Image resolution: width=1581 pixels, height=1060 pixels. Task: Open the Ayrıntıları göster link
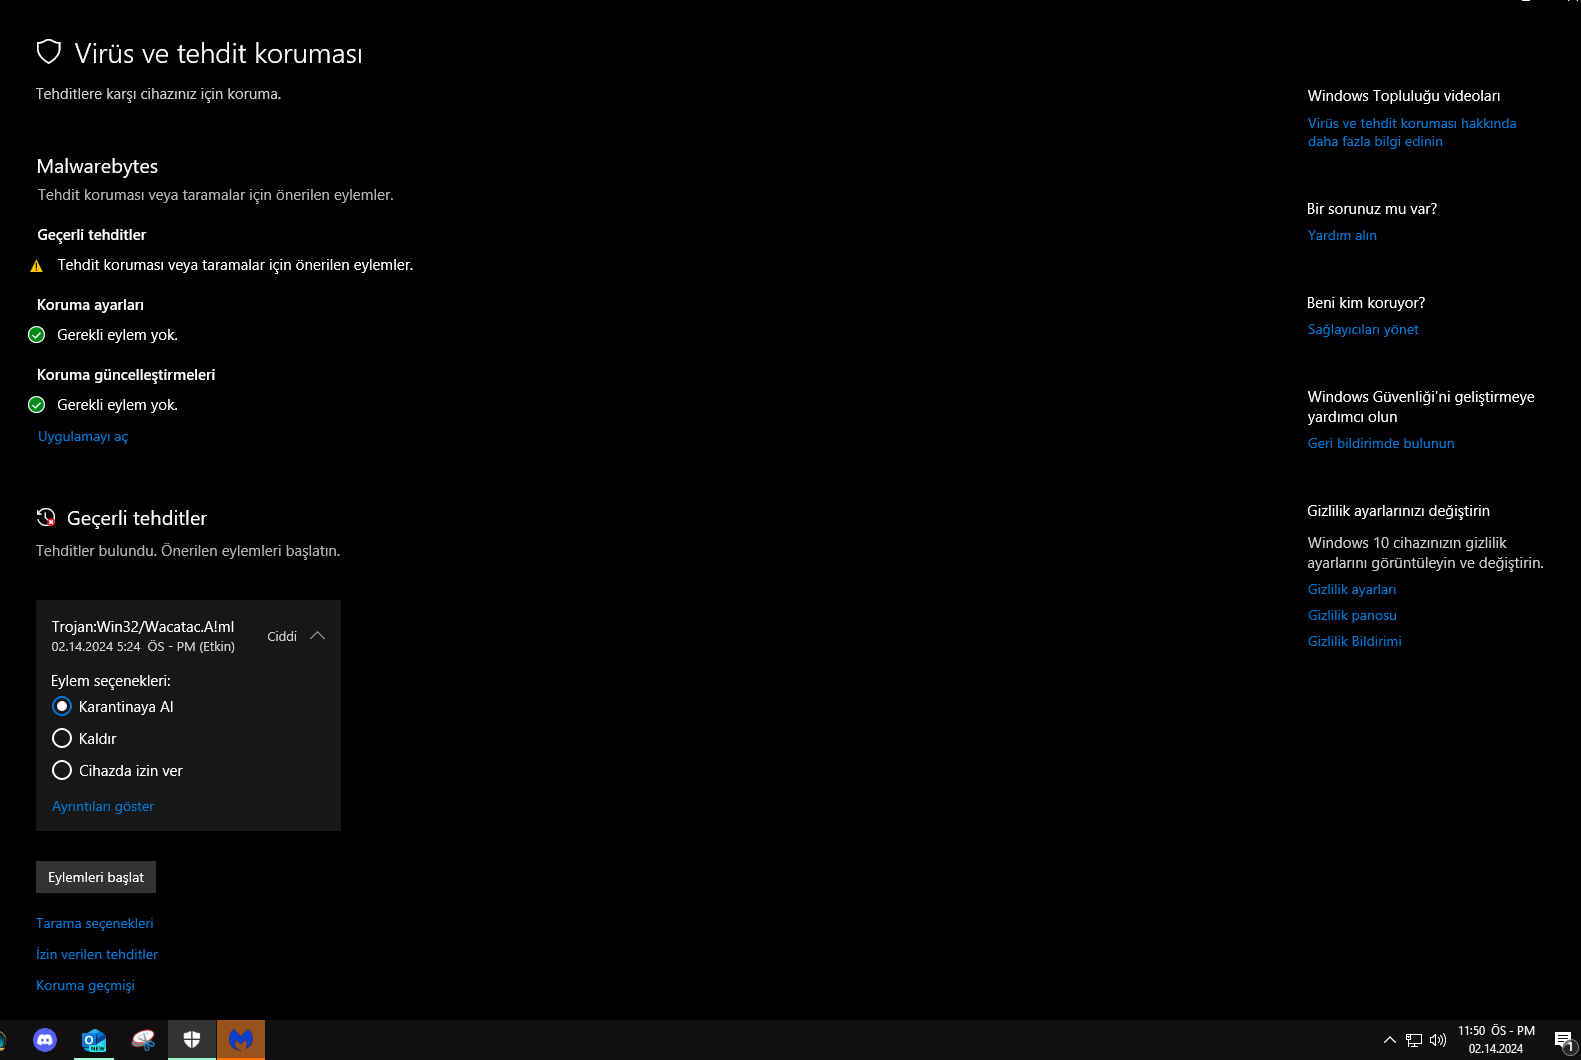tap(103, 807)
